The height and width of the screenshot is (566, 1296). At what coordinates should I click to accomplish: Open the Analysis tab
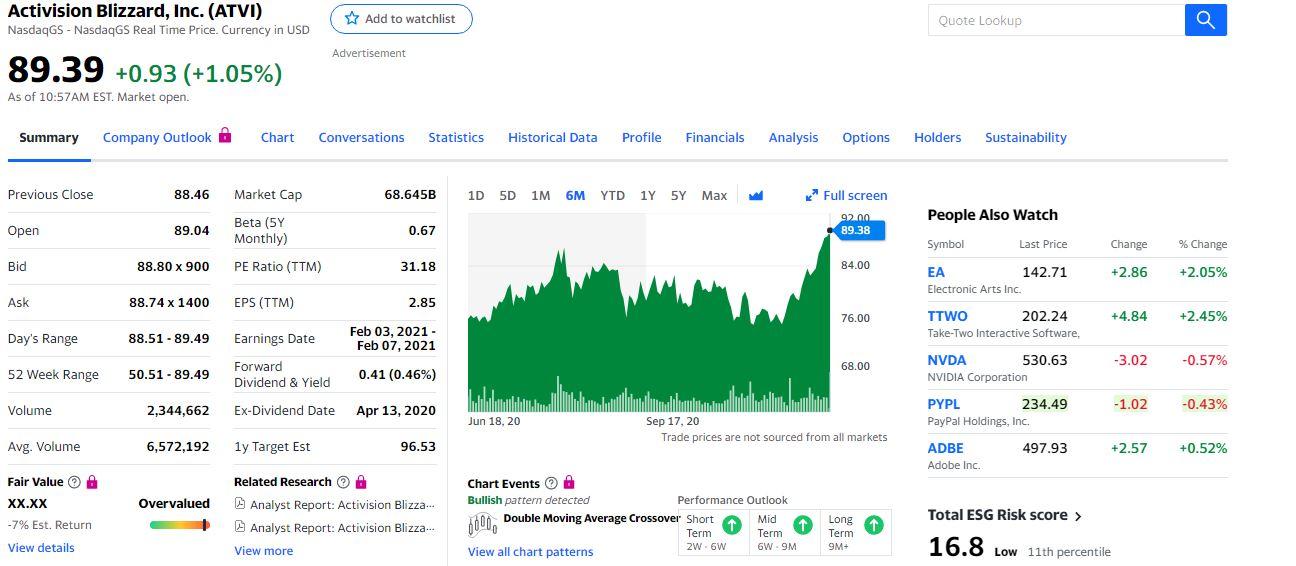[x=793, y=138]
